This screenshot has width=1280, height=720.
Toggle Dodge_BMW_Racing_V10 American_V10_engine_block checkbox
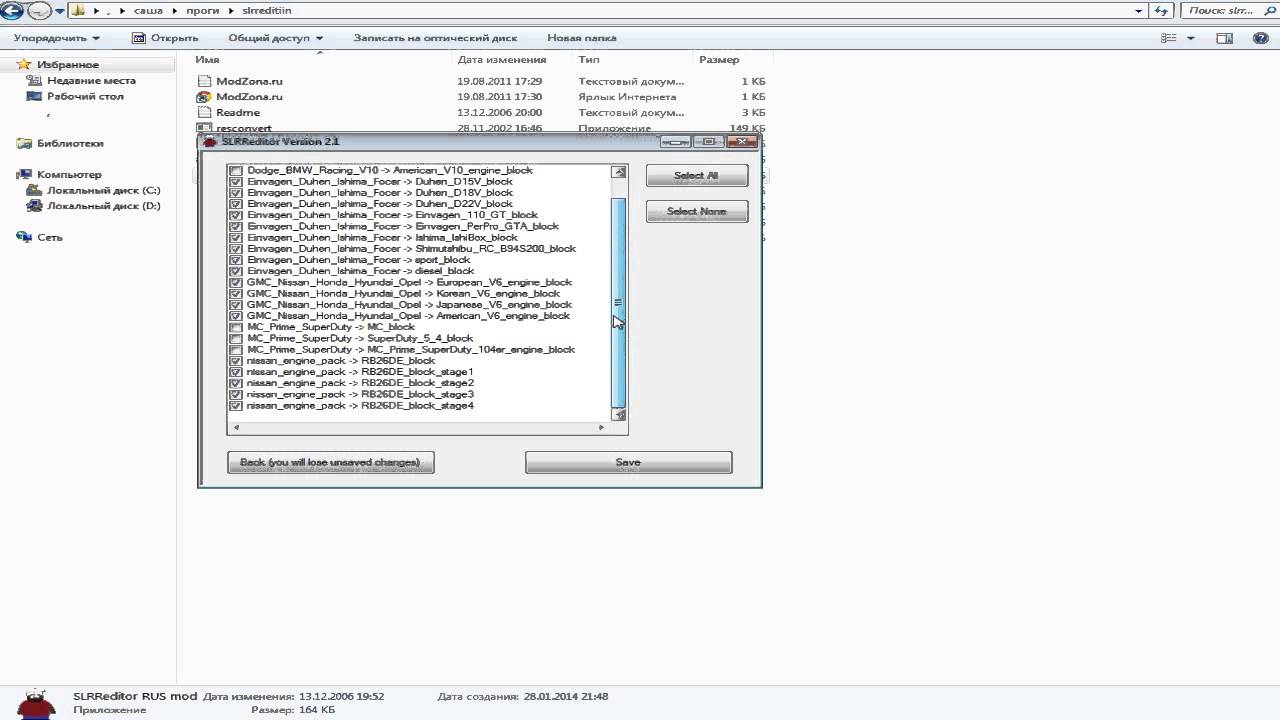[236, 171]
